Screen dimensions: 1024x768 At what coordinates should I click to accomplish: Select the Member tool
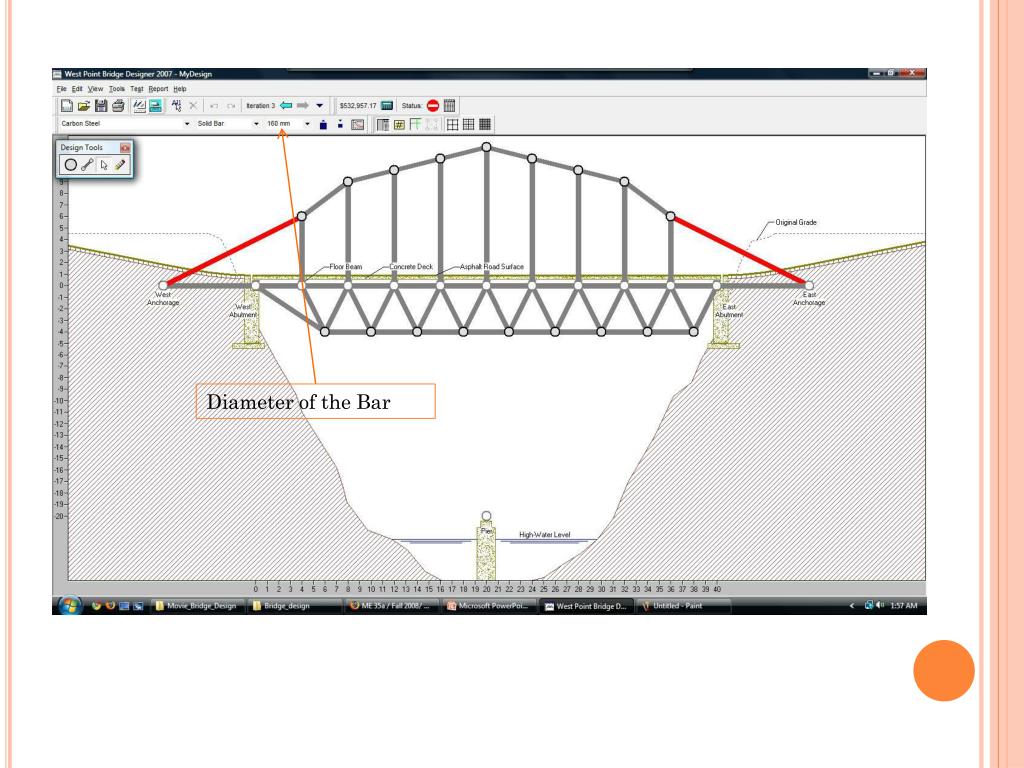87,165
